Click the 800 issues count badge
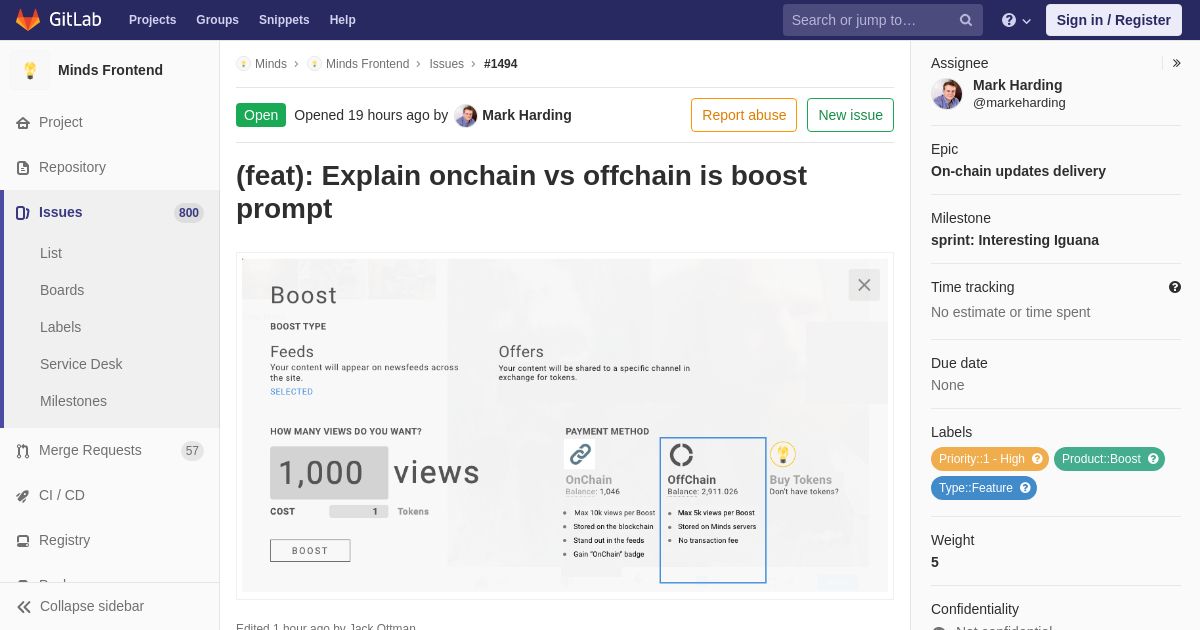Viewport: 1200px width, 630px height. click(188, 212)
